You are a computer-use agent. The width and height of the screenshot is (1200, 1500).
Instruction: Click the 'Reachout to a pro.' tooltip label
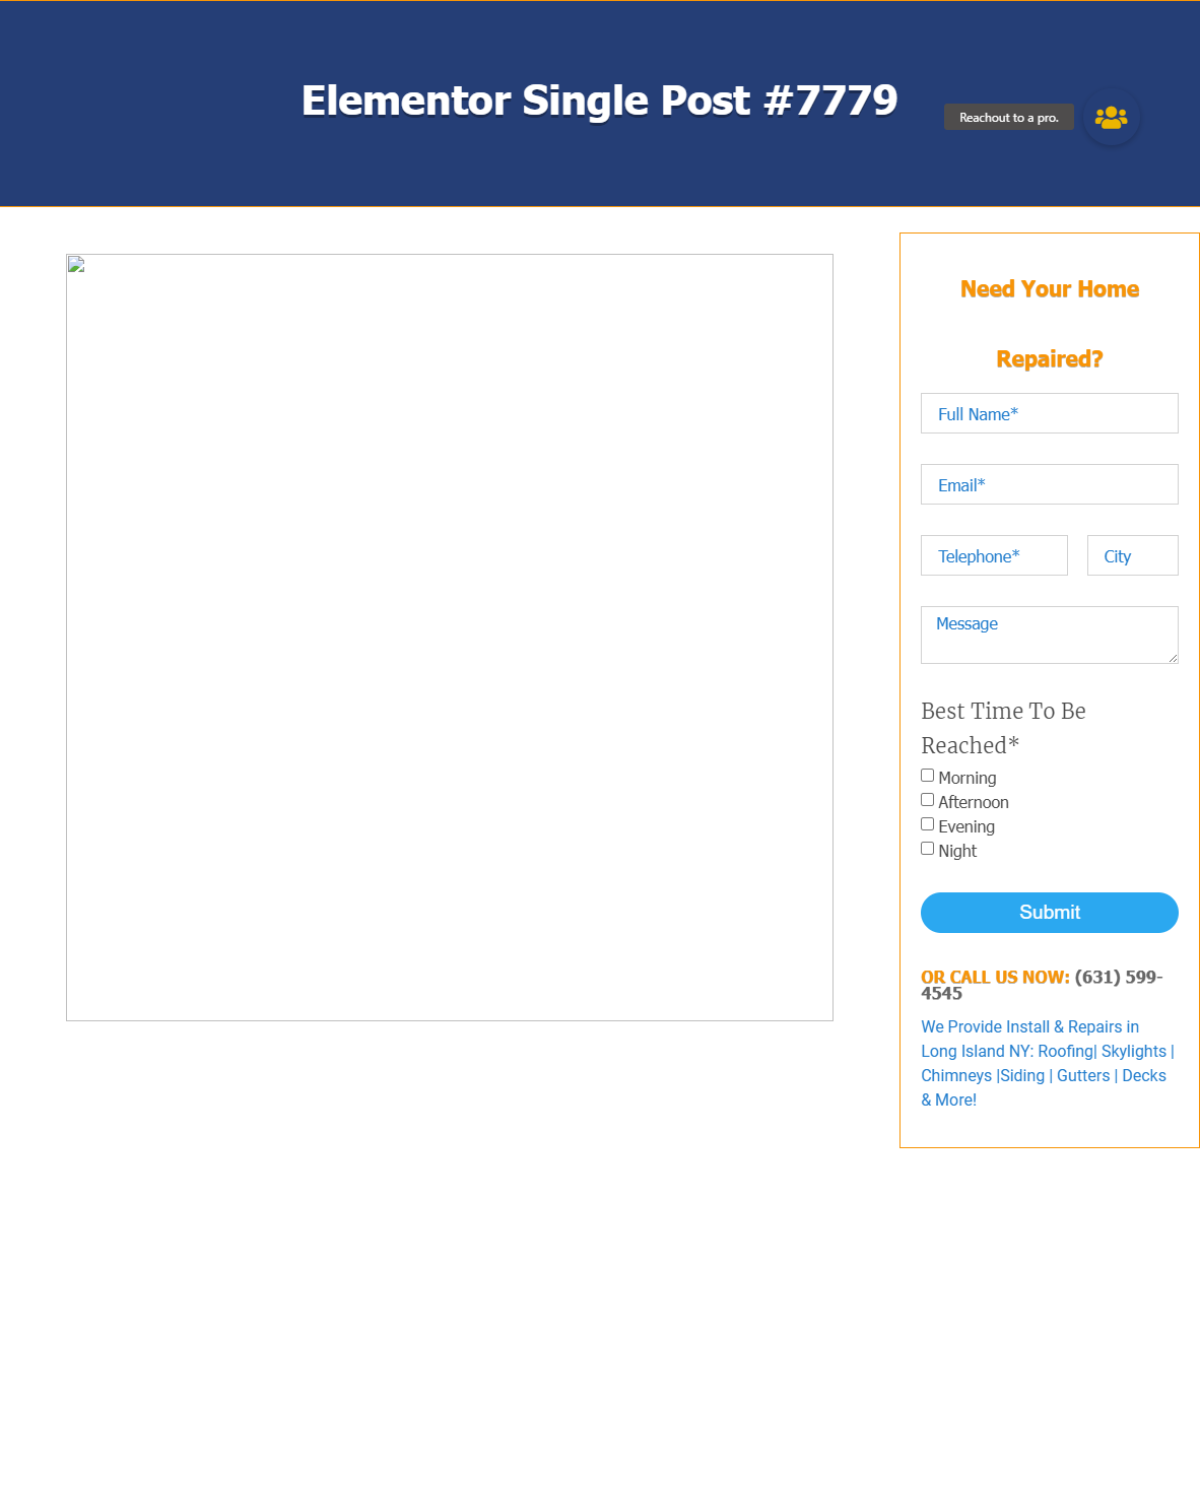click(x=1008, y=118)
